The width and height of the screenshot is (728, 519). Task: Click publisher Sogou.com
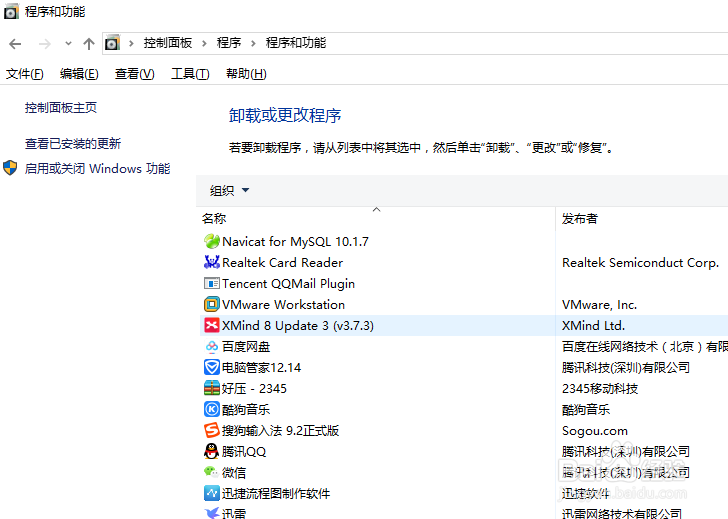(x=595, y=431)
